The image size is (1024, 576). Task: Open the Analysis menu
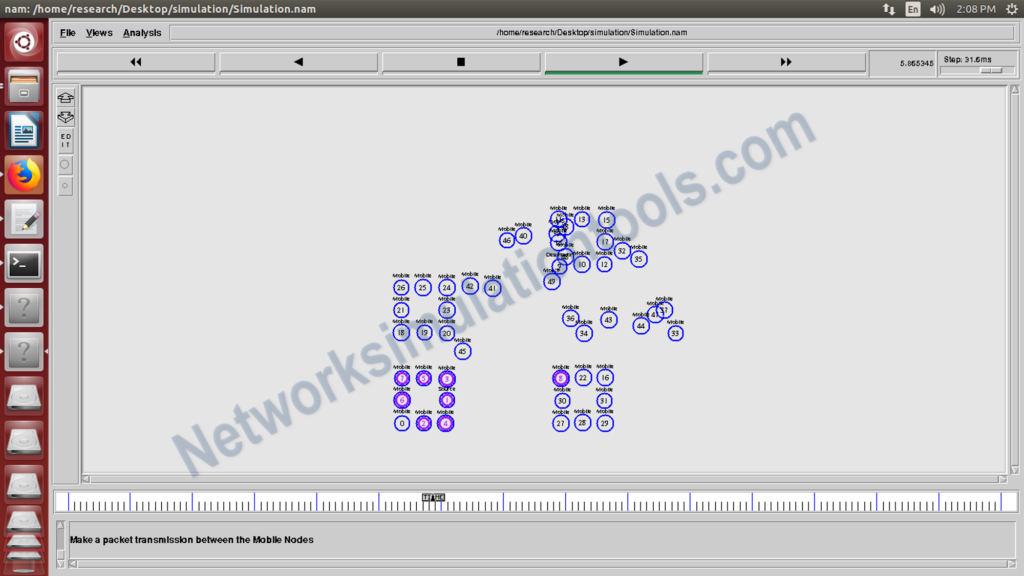pos(142,32)
